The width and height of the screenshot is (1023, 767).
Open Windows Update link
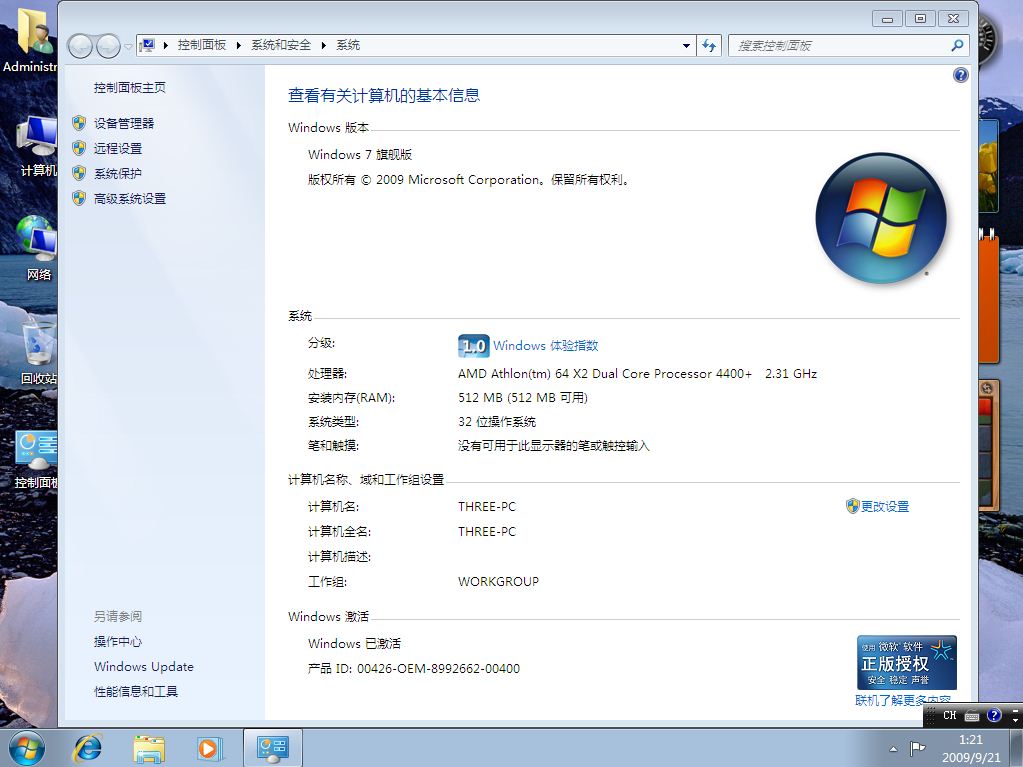coord(144,667)
